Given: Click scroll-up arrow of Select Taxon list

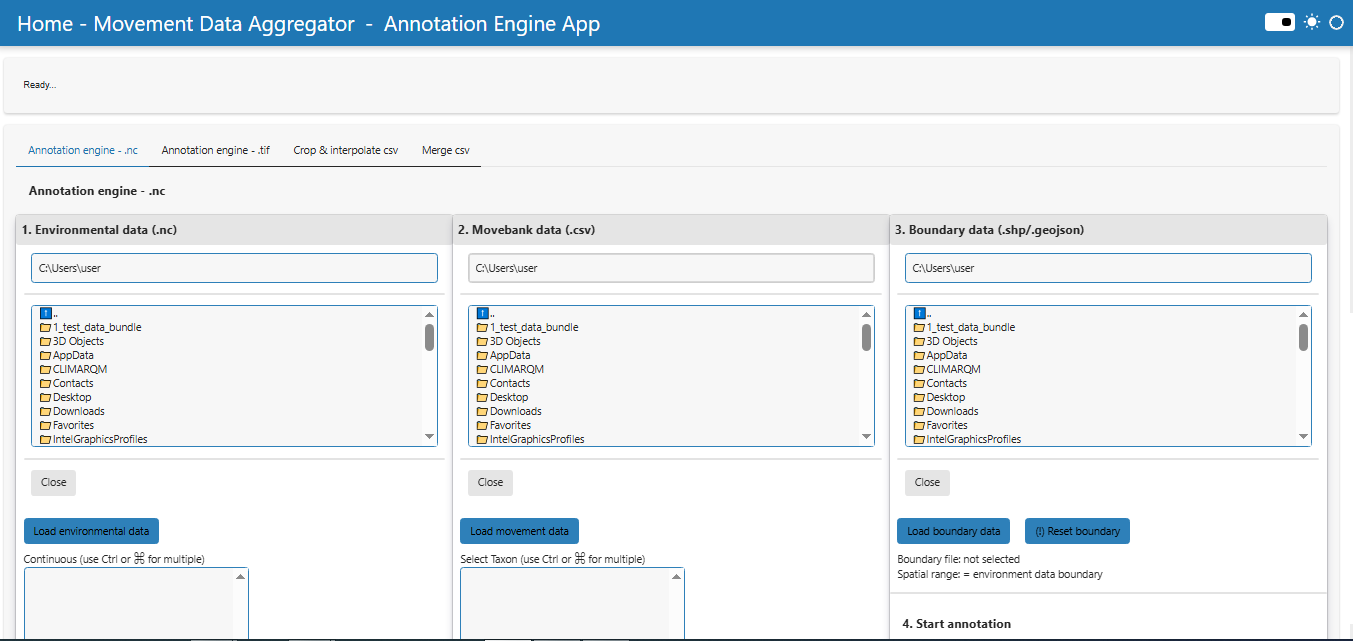Looking at the screenshot, I should tap(676, 576).
